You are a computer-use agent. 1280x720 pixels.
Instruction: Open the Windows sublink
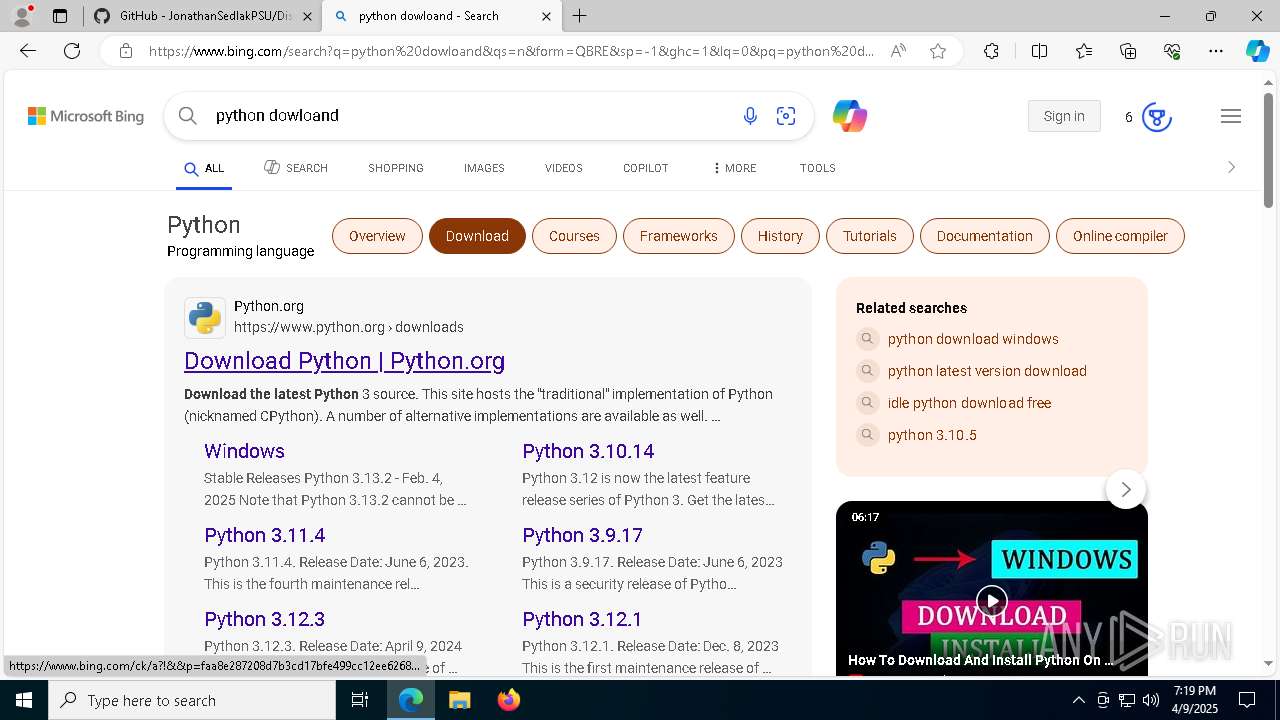pyautogui.click(x=244, y=451)
